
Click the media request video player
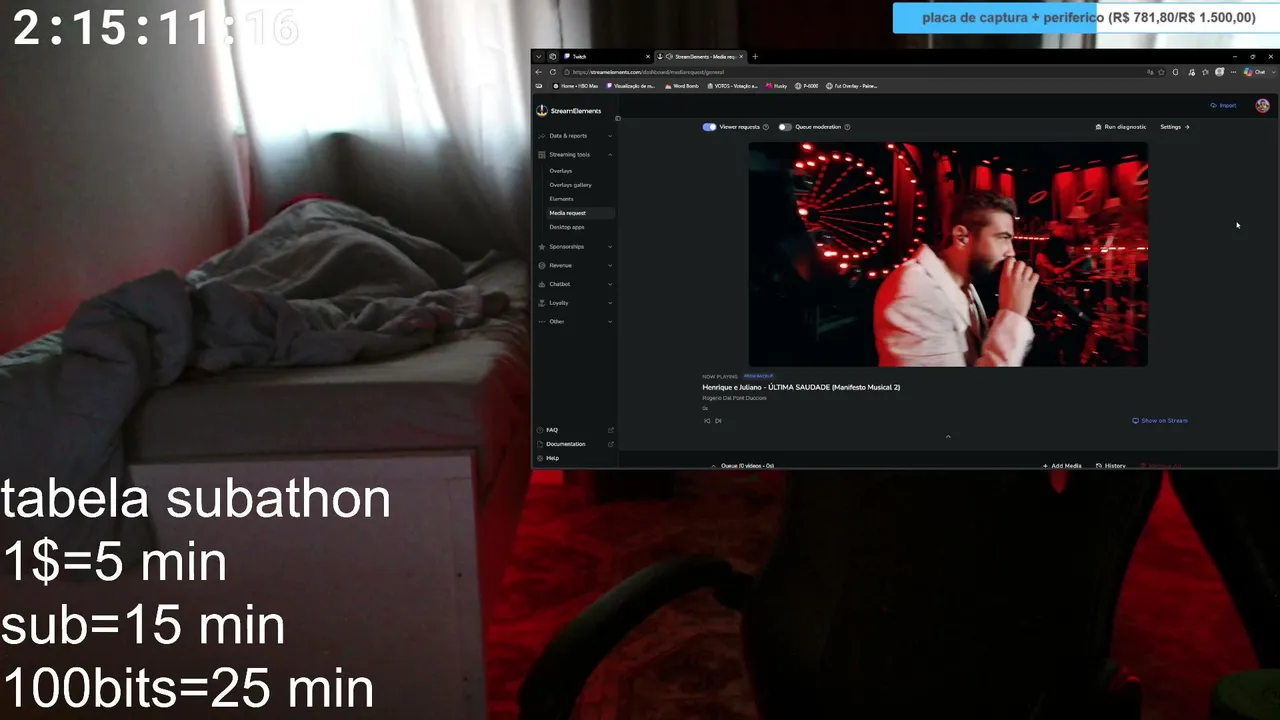(948, 254)
